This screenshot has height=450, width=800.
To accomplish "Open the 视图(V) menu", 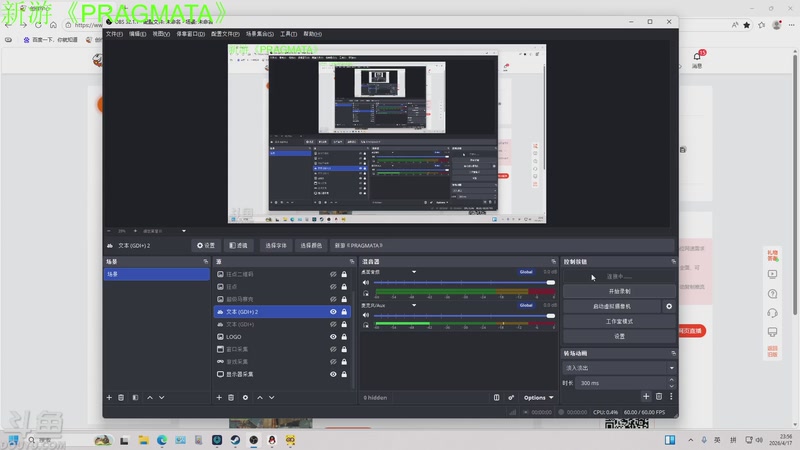I will 161,34.
